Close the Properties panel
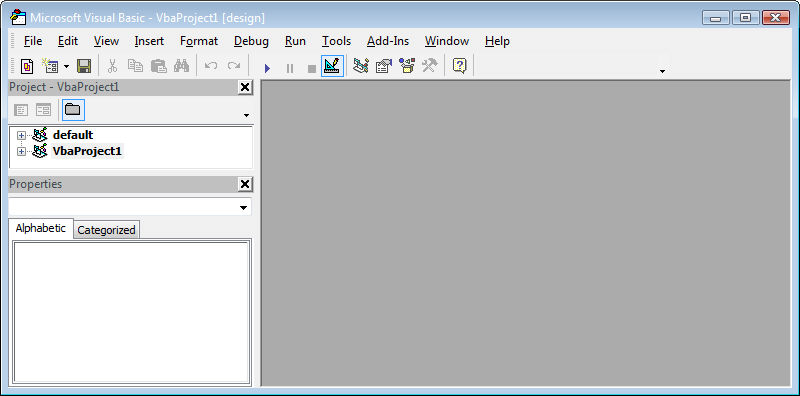Screen dimensions: 800x396 pyautogui.click(x=245, y=184)
